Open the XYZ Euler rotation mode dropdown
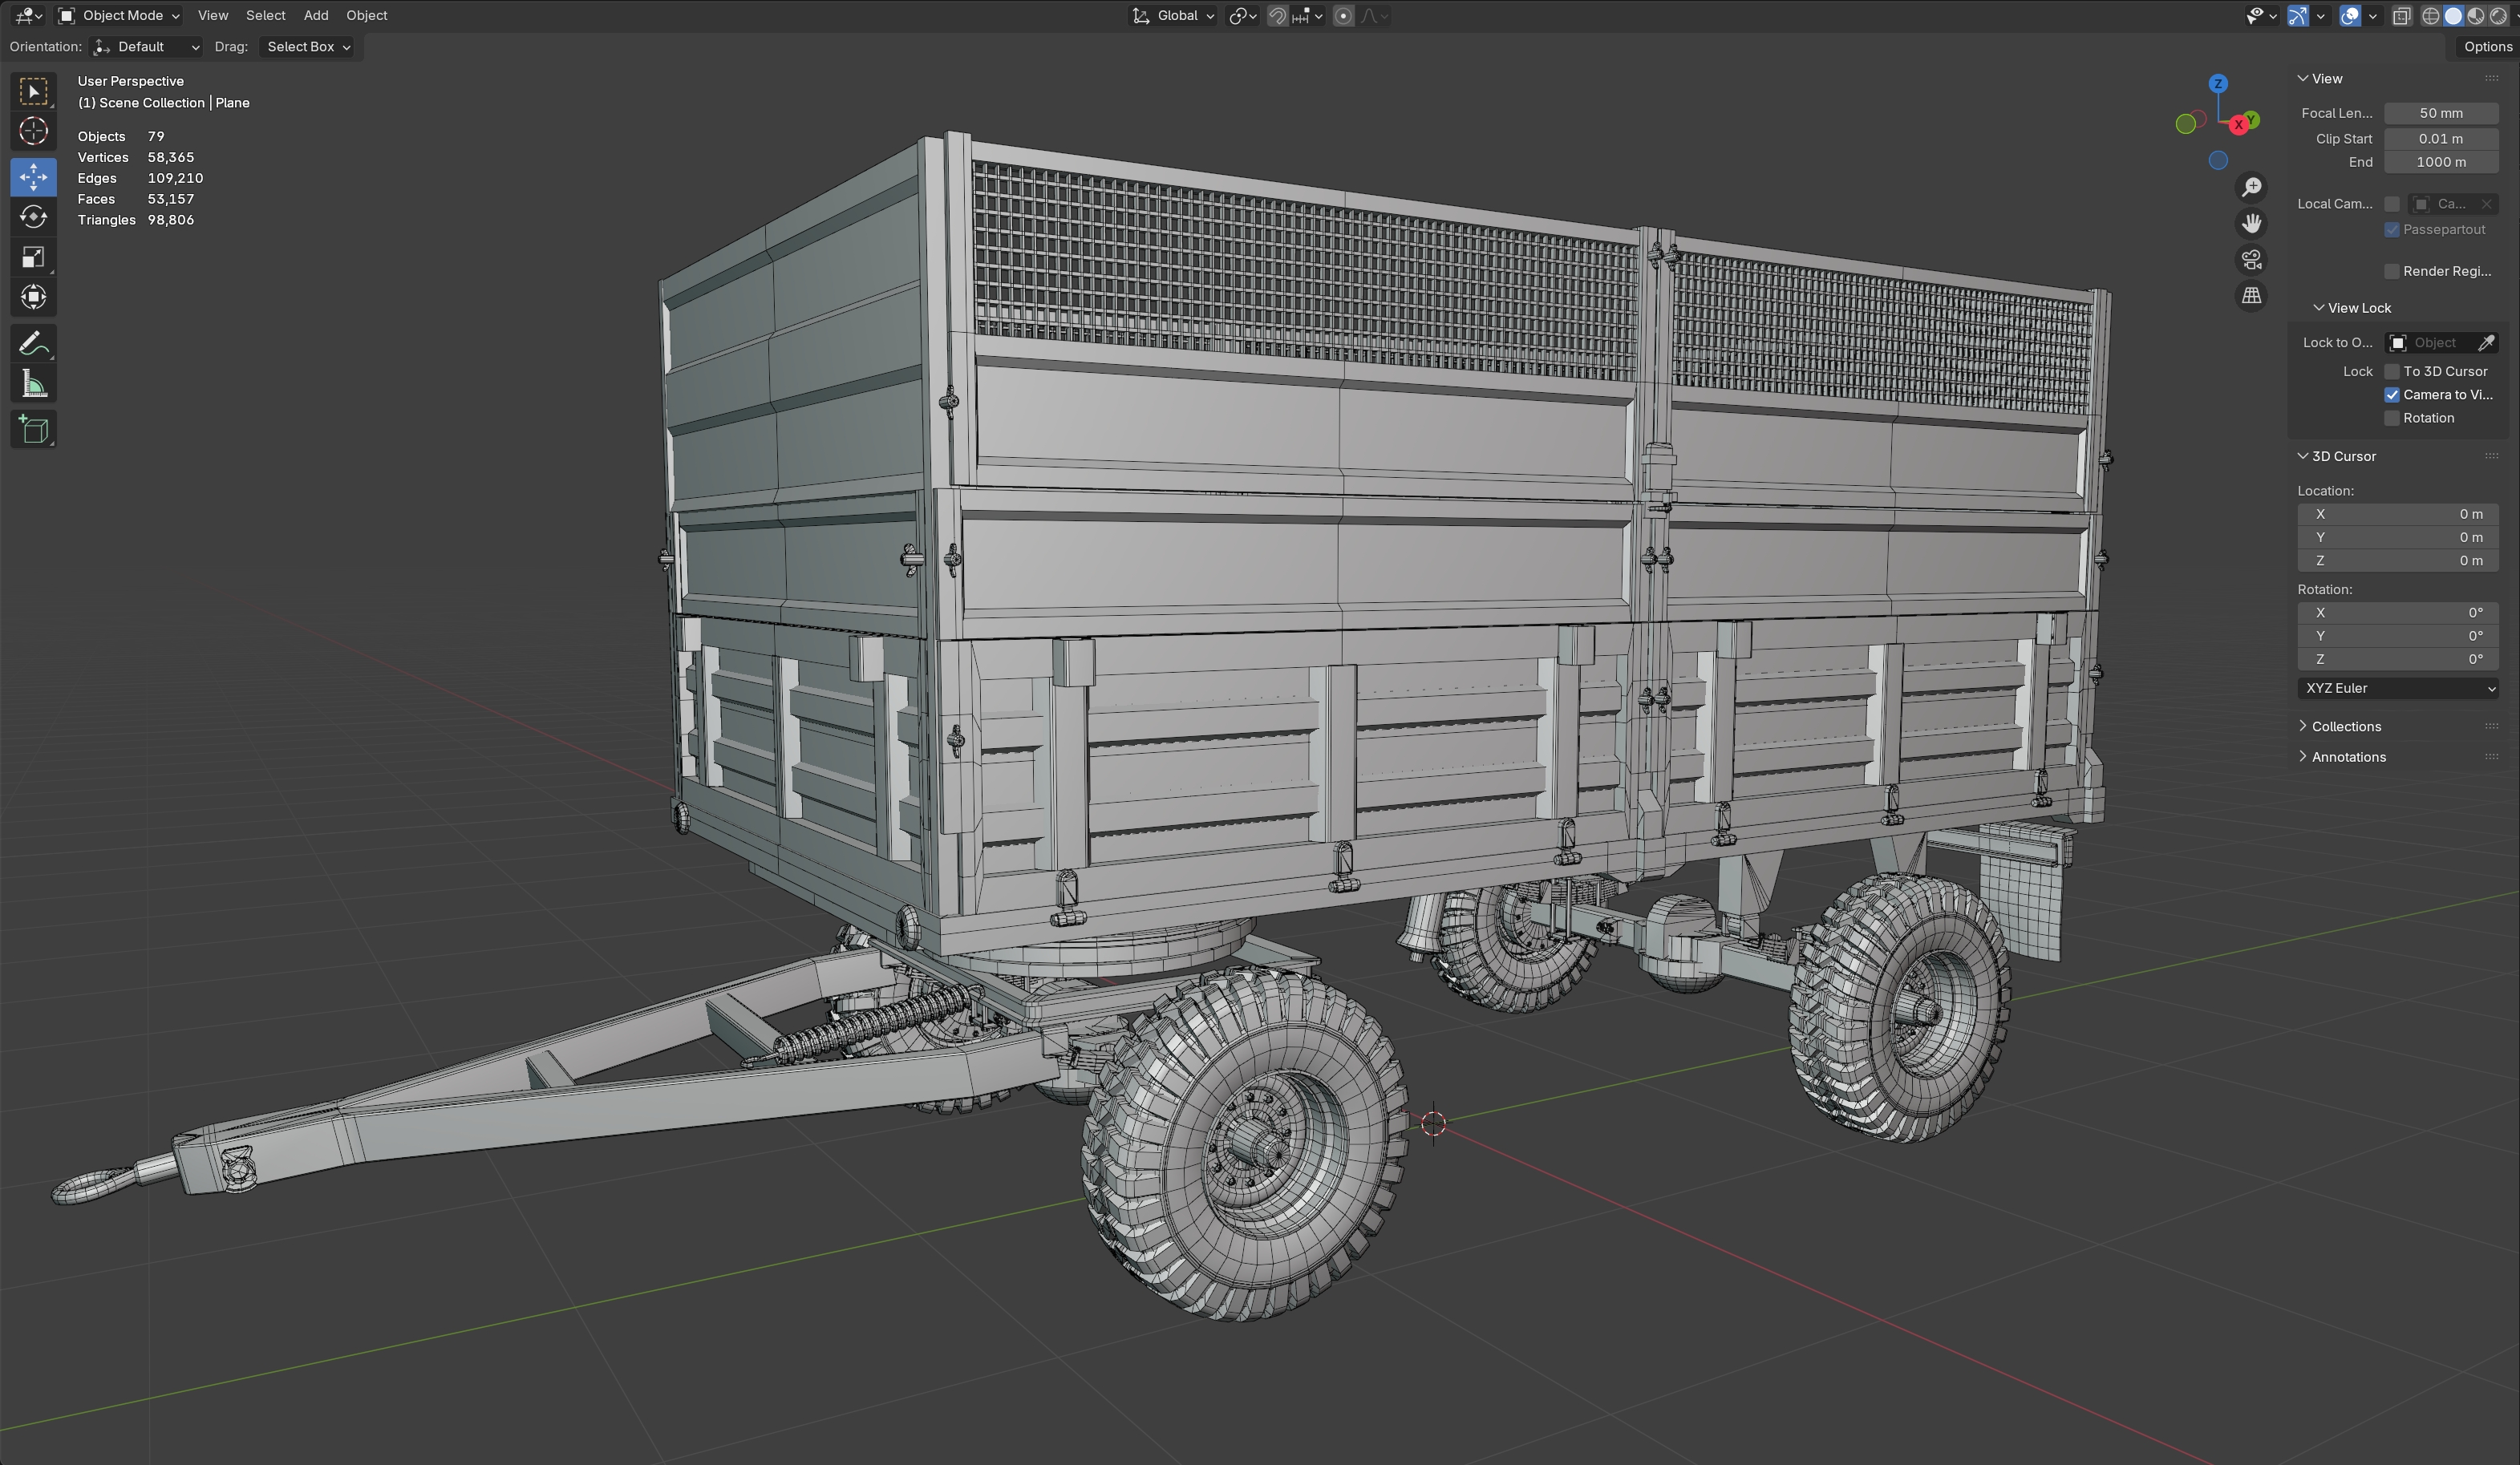The image size is (2520, 1465). click(2397, 688)
